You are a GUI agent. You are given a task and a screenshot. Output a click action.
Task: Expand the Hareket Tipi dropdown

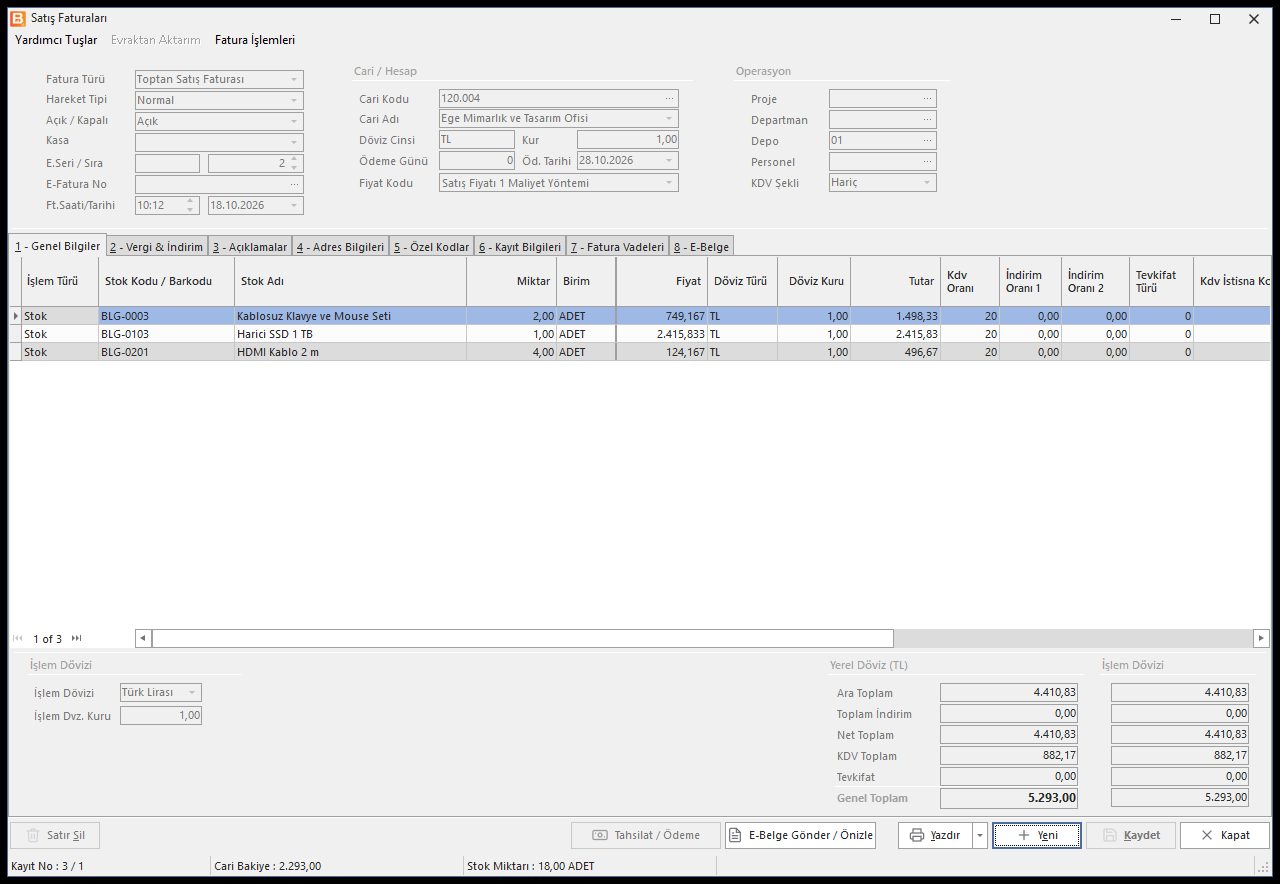294,100
